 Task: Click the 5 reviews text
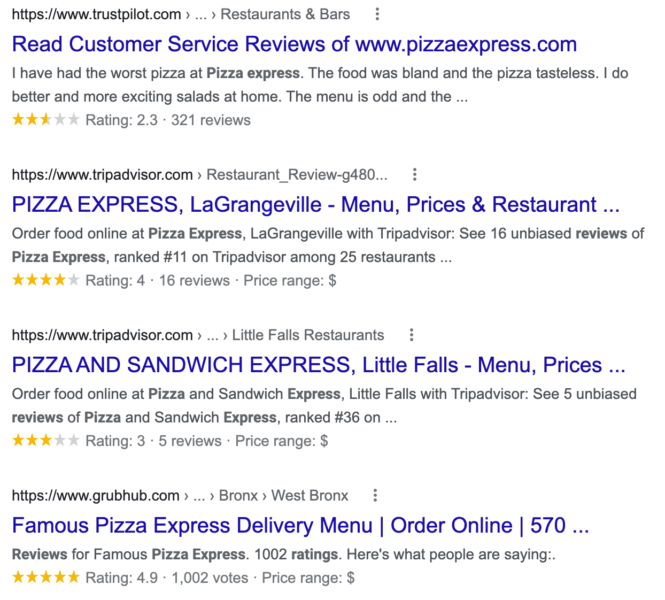point(190,441)
